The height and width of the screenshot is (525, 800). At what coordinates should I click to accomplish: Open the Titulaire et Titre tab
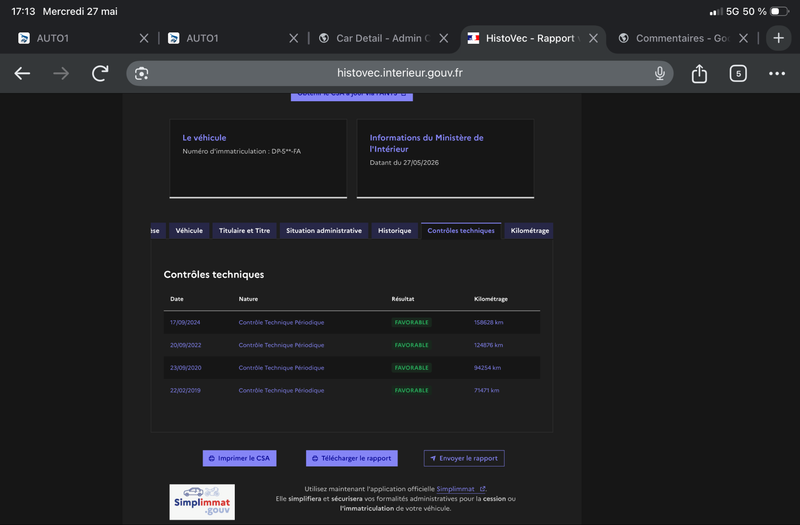pos(244,231)
